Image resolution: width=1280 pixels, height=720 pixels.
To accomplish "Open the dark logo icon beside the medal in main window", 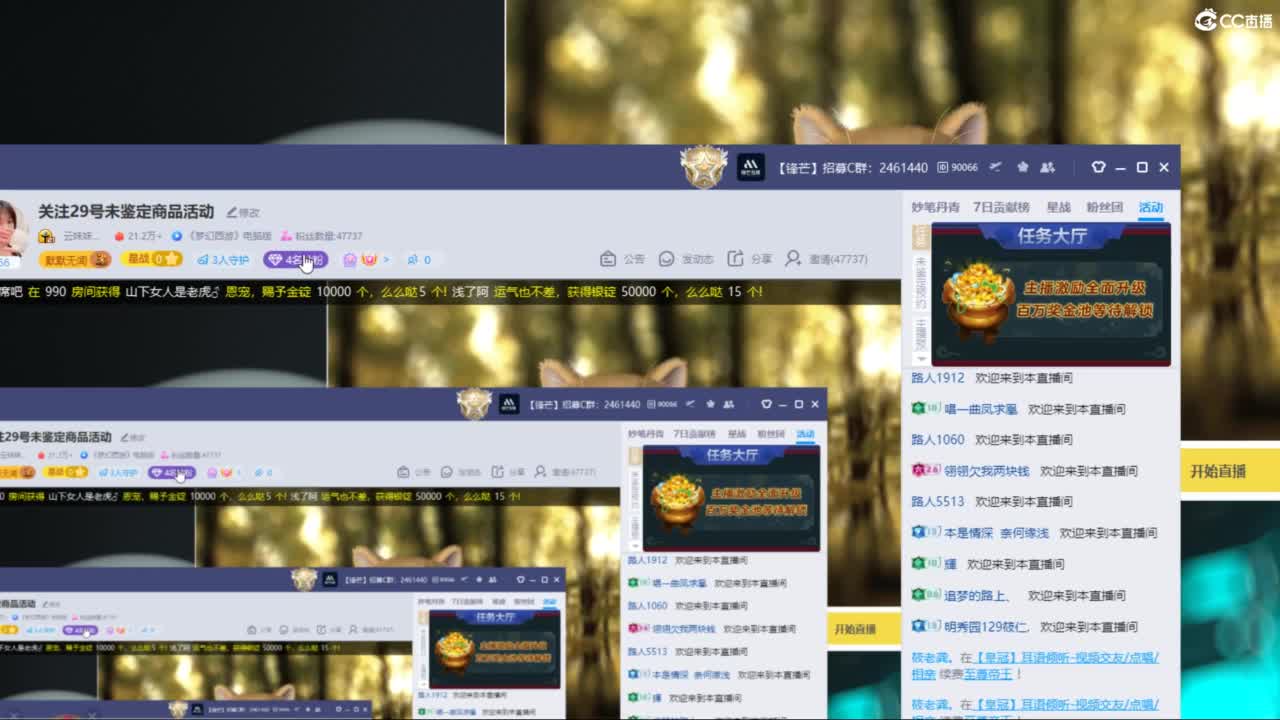I will coord(751,167).
